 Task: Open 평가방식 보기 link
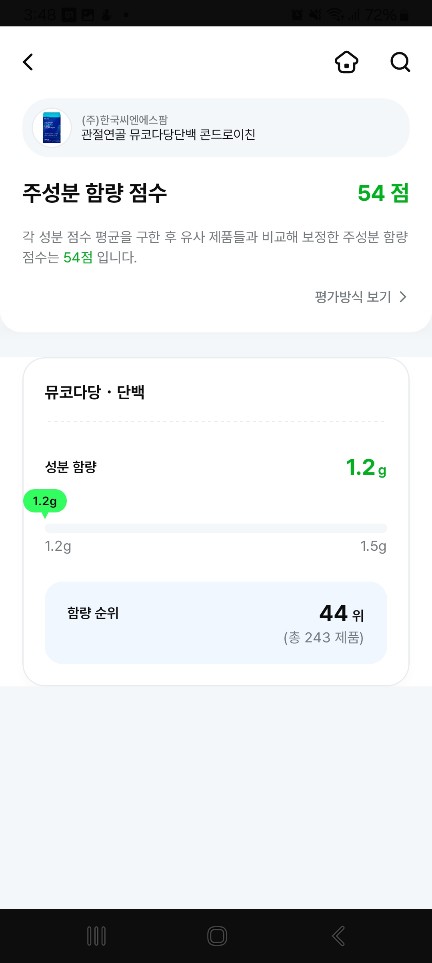pyautogui.click(x=353, y=297)
